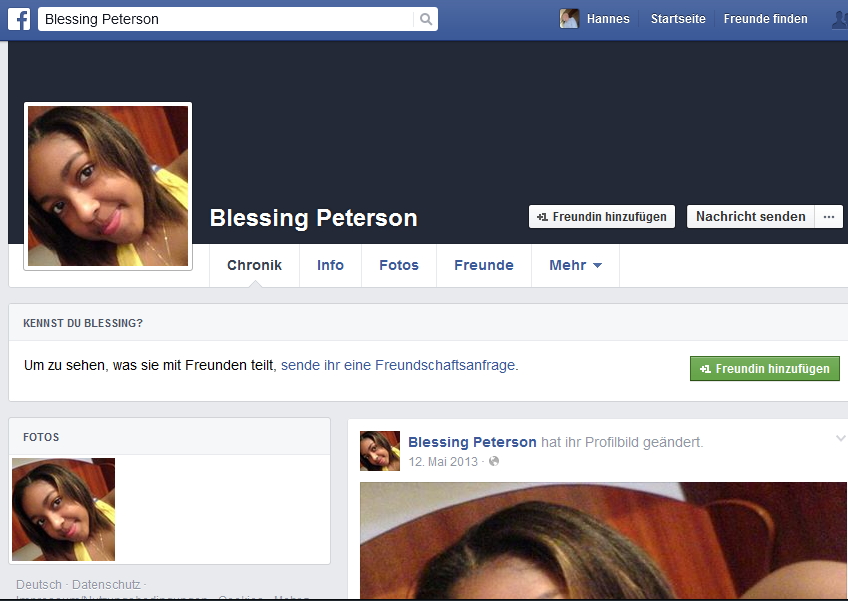Open the three-dots more actions menu
The image size is (848, 601).
pyautogui.click(x=829, y=216)
